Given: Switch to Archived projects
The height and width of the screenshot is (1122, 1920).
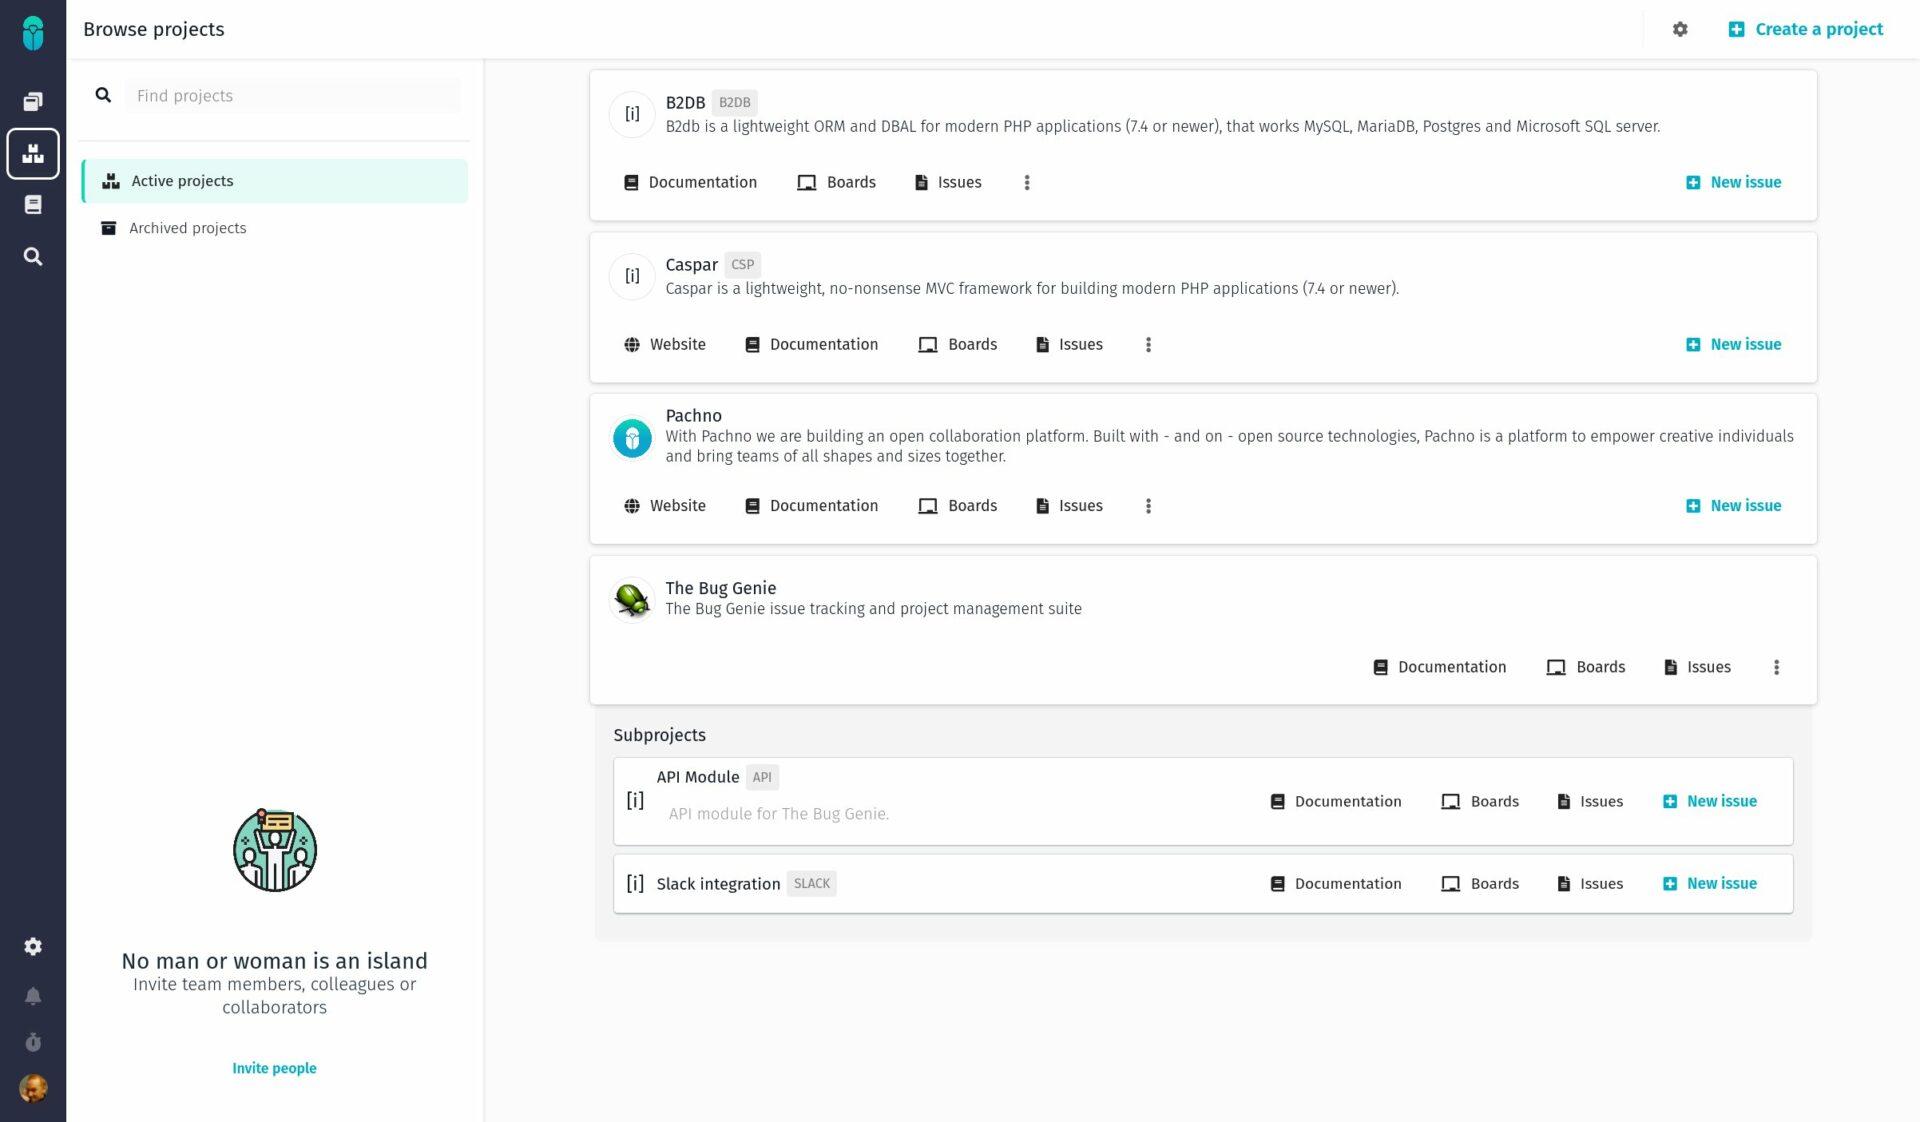Looking at the screenshot, I should [186, 228].
